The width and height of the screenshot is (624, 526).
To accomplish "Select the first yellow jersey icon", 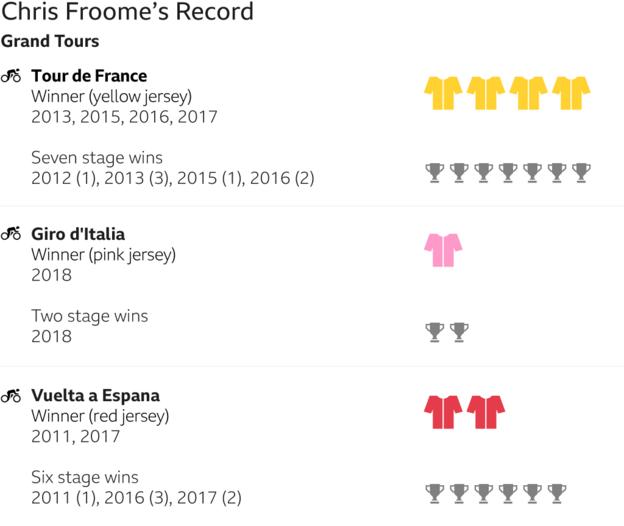I will coord(443,92).
